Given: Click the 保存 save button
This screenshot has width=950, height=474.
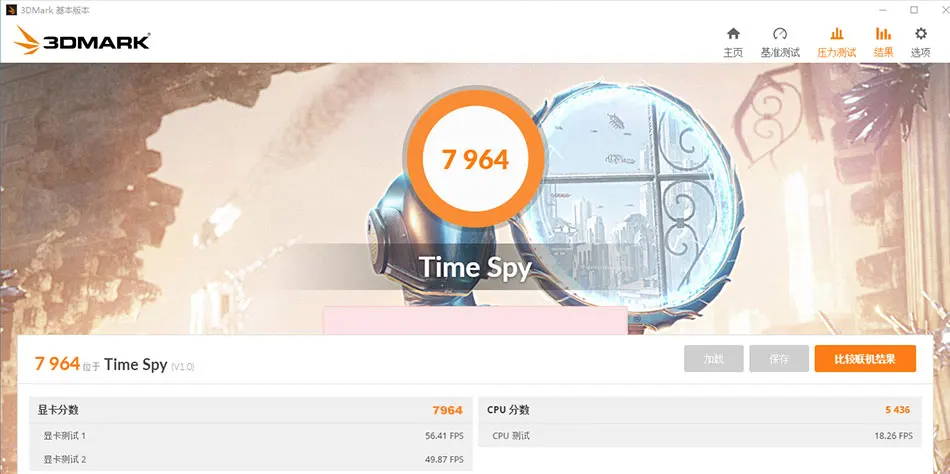Looking at the screenshot, I should pyautogui.click(x=779, y=359).
